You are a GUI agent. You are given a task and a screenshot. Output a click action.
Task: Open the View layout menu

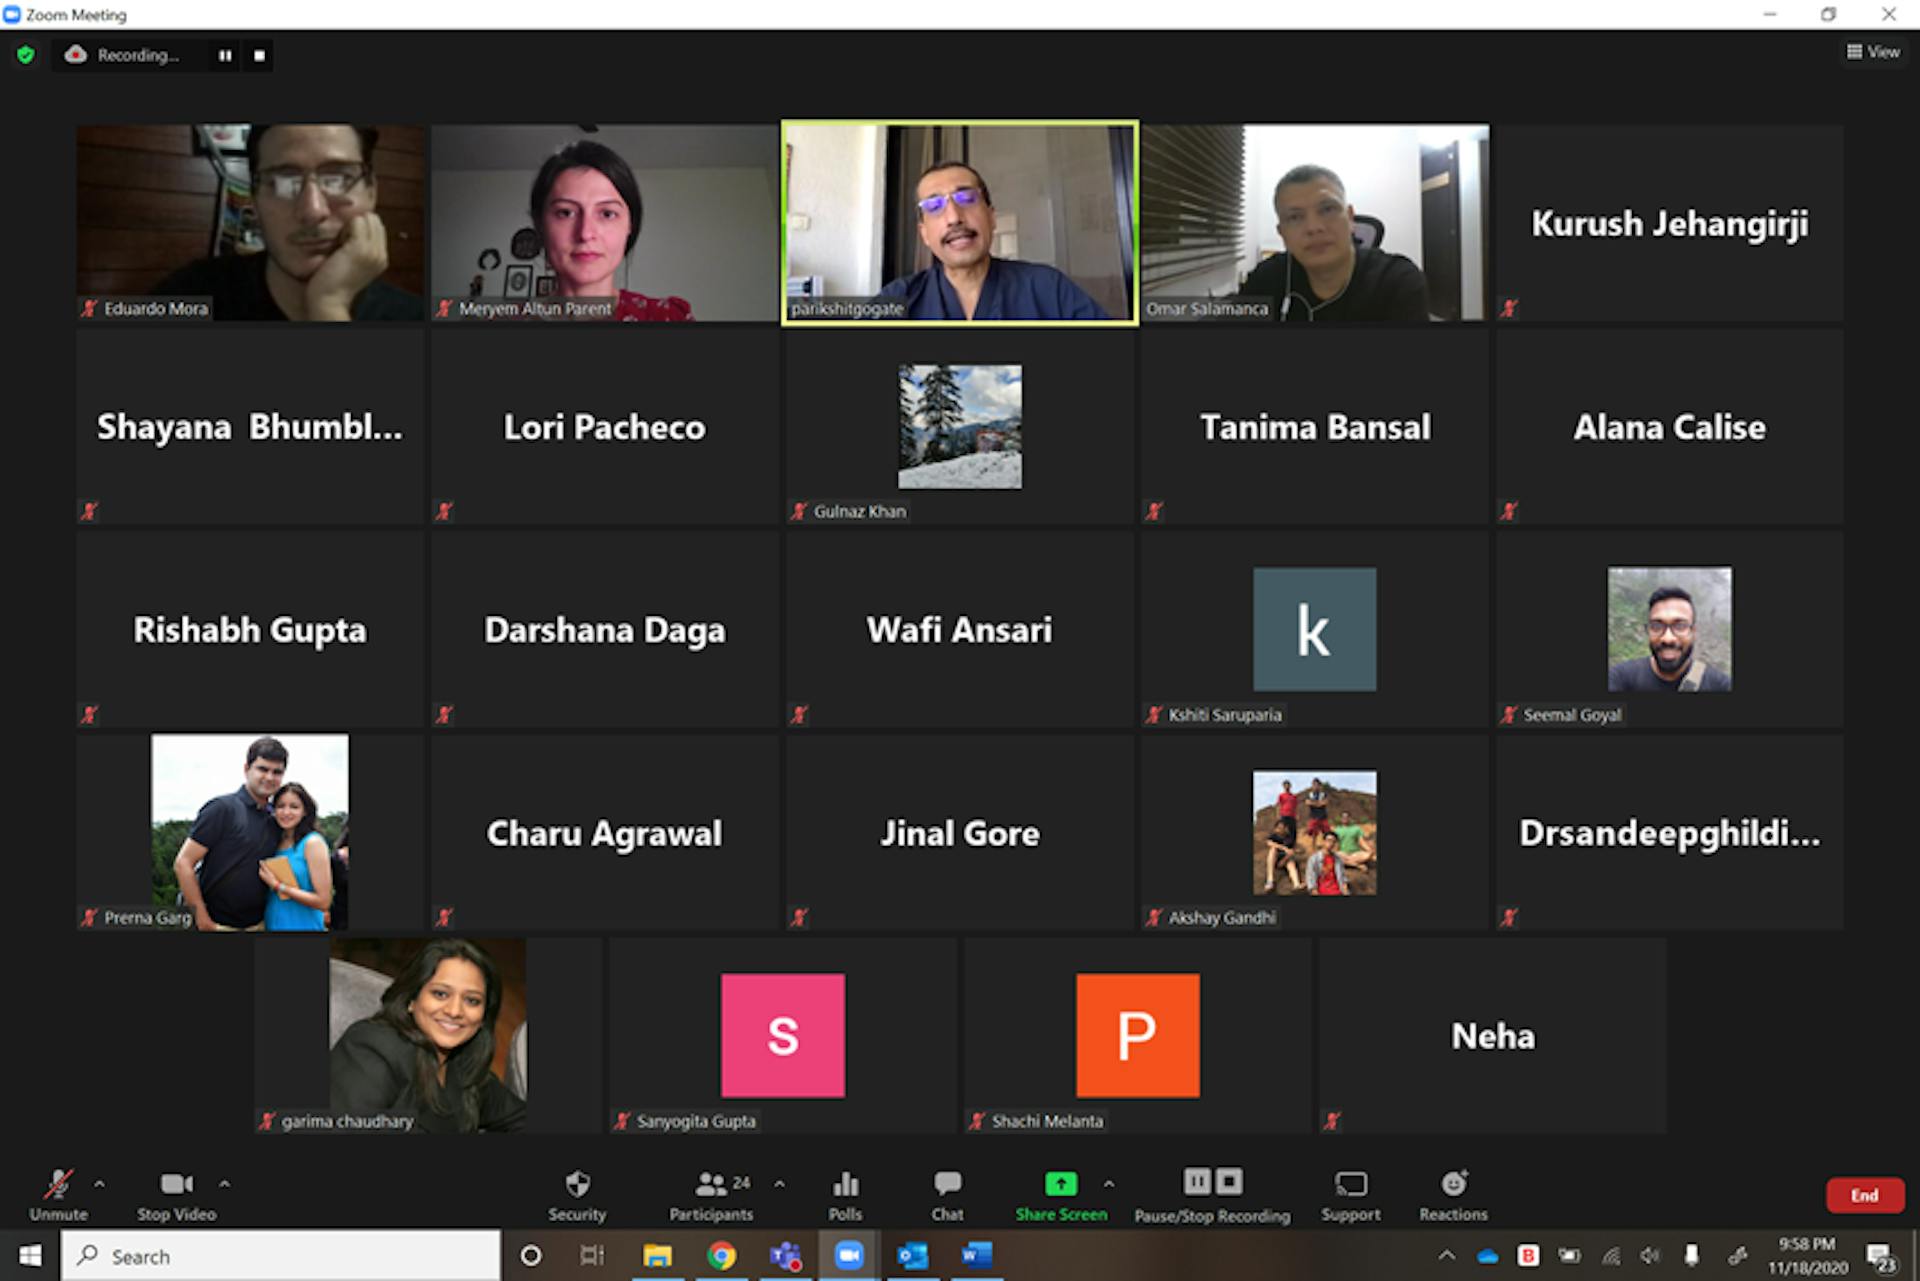coord(1873,52)
